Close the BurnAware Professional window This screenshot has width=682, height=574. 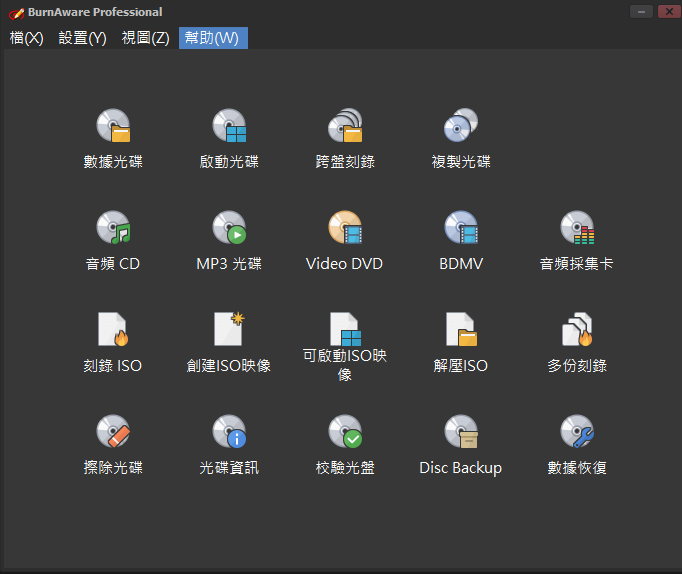[x=669, y=12]
